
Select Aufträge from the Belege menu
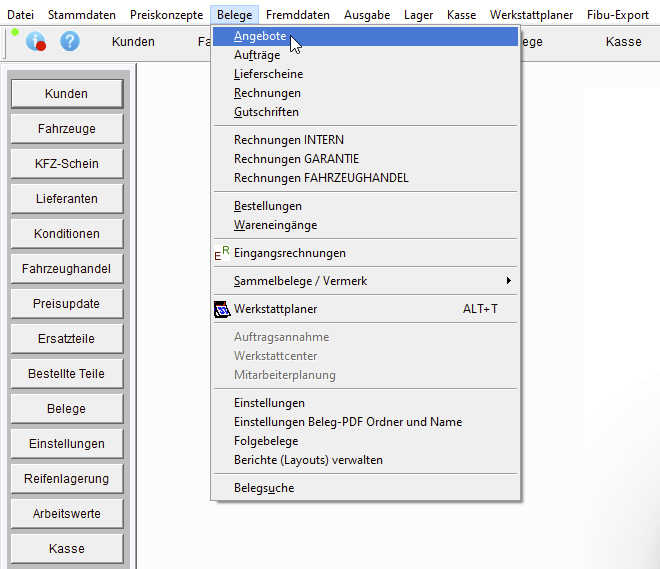point(365,55)
